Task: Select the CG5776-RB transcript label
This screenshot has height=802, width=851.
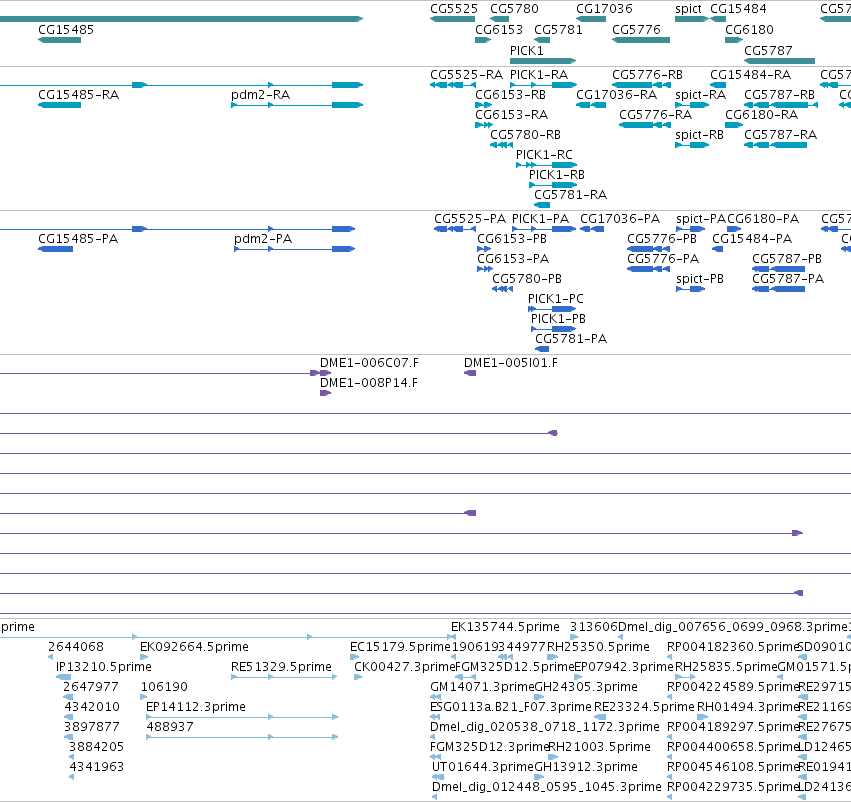Action: (647, 74)
